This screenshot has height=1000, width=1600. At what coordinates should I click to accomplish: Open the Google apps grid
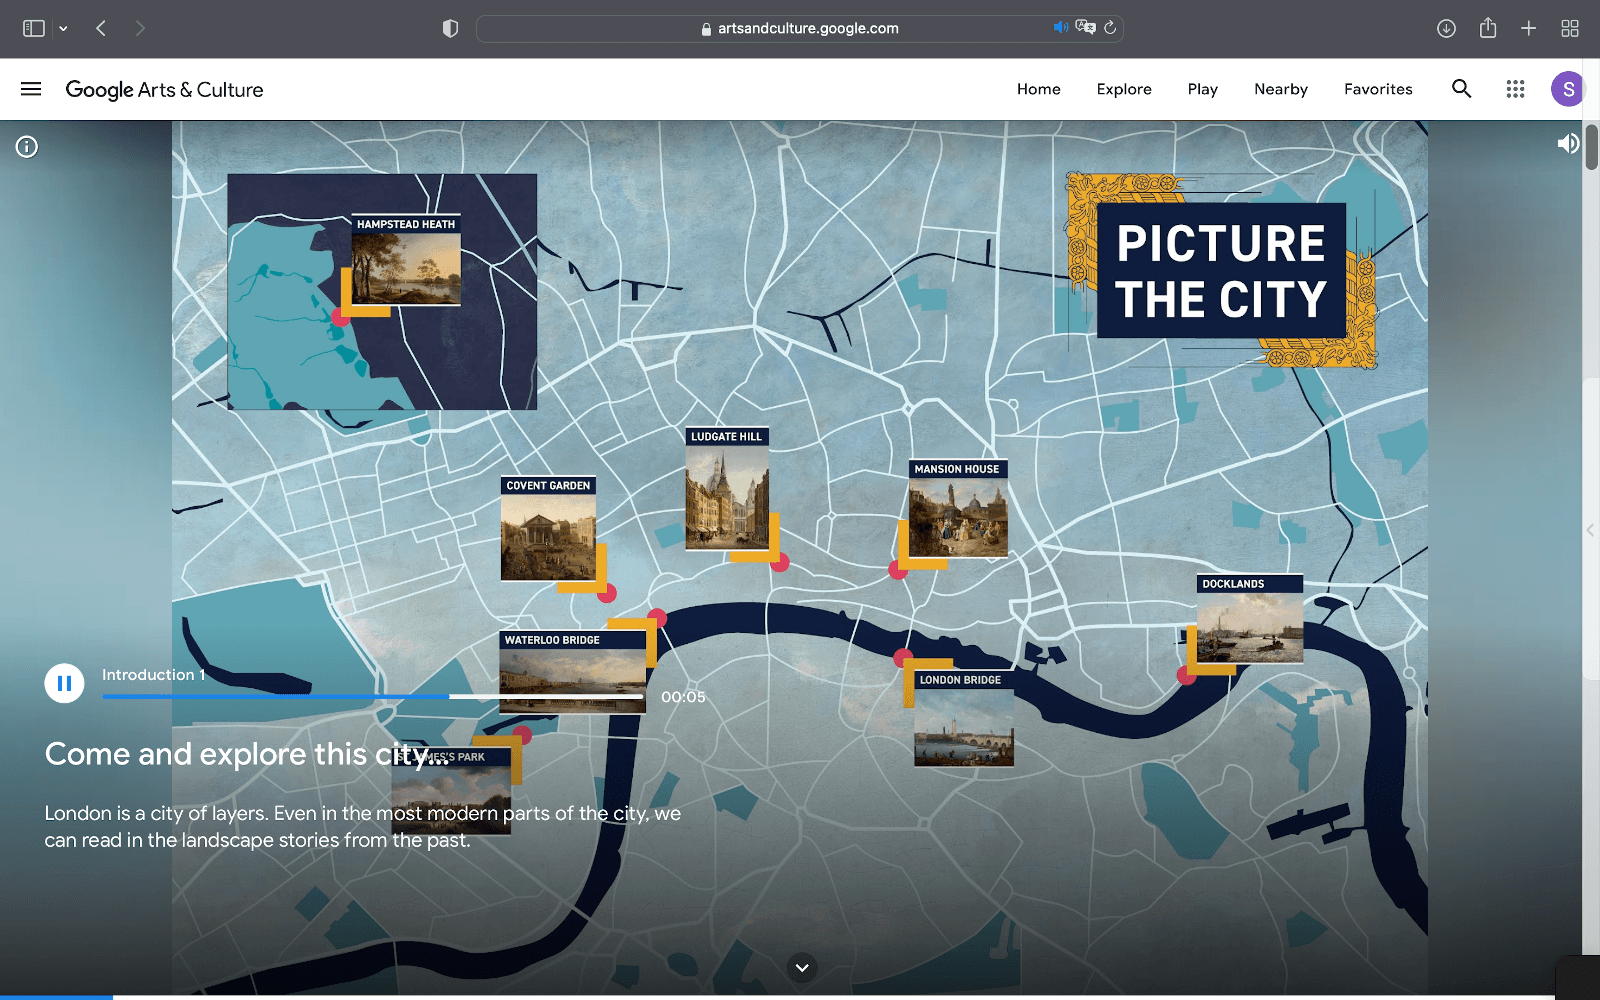(x=1515, y=89)
